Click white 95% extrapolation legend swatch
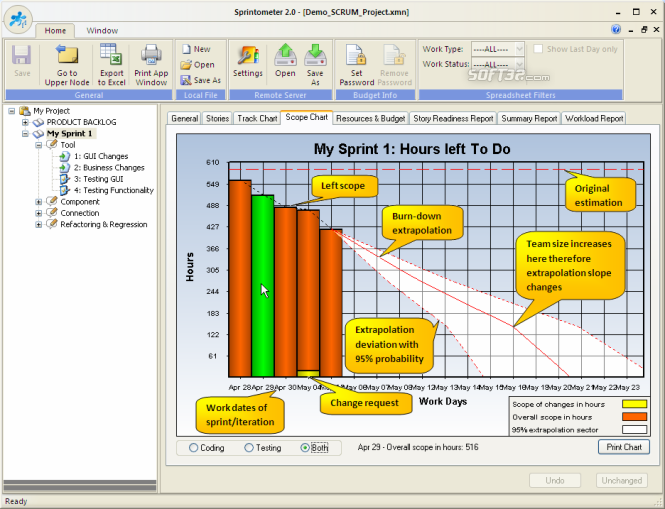Viewport: 665px width, 509px height. coord(634,430)
